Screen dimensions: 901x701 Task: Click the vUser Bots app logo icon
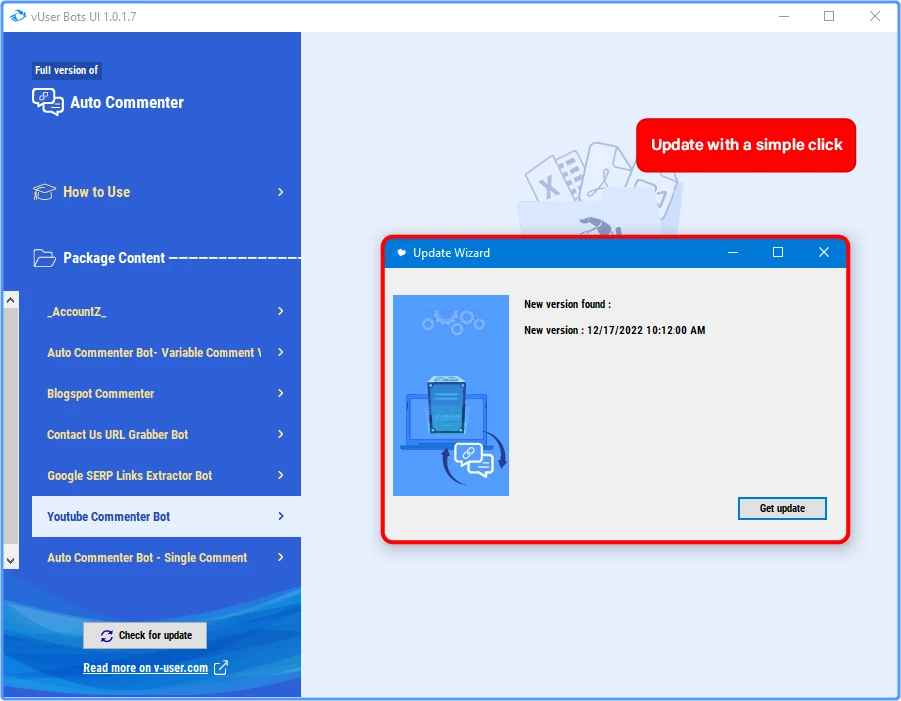[x=17, y=16]
